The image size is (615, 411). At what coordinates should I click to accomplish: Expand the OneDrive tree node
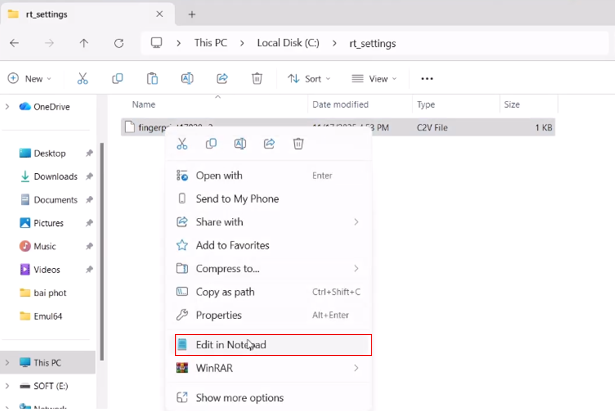tap(8, 107)
